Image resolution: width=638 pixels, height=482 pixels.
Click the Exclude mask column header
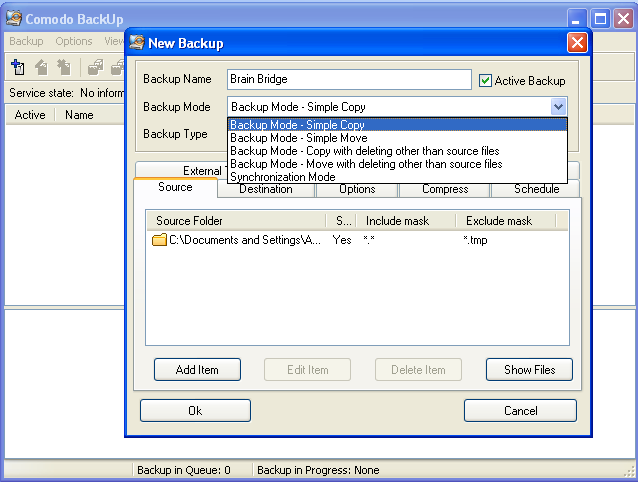click(506, 220)
